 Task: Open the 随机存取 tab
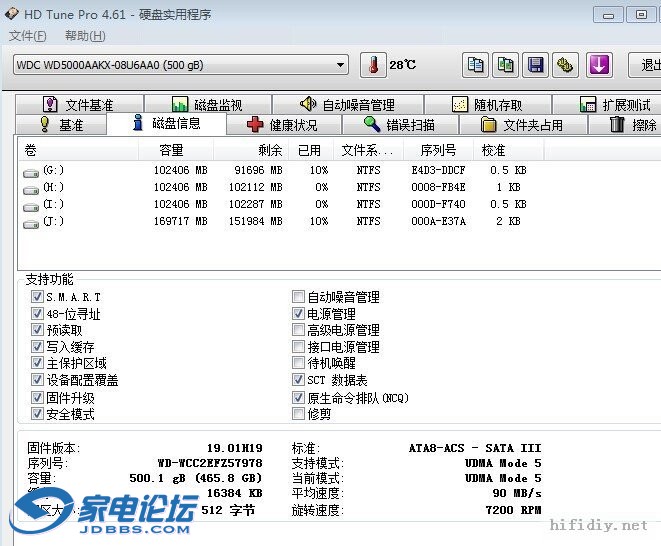[488, 104]
